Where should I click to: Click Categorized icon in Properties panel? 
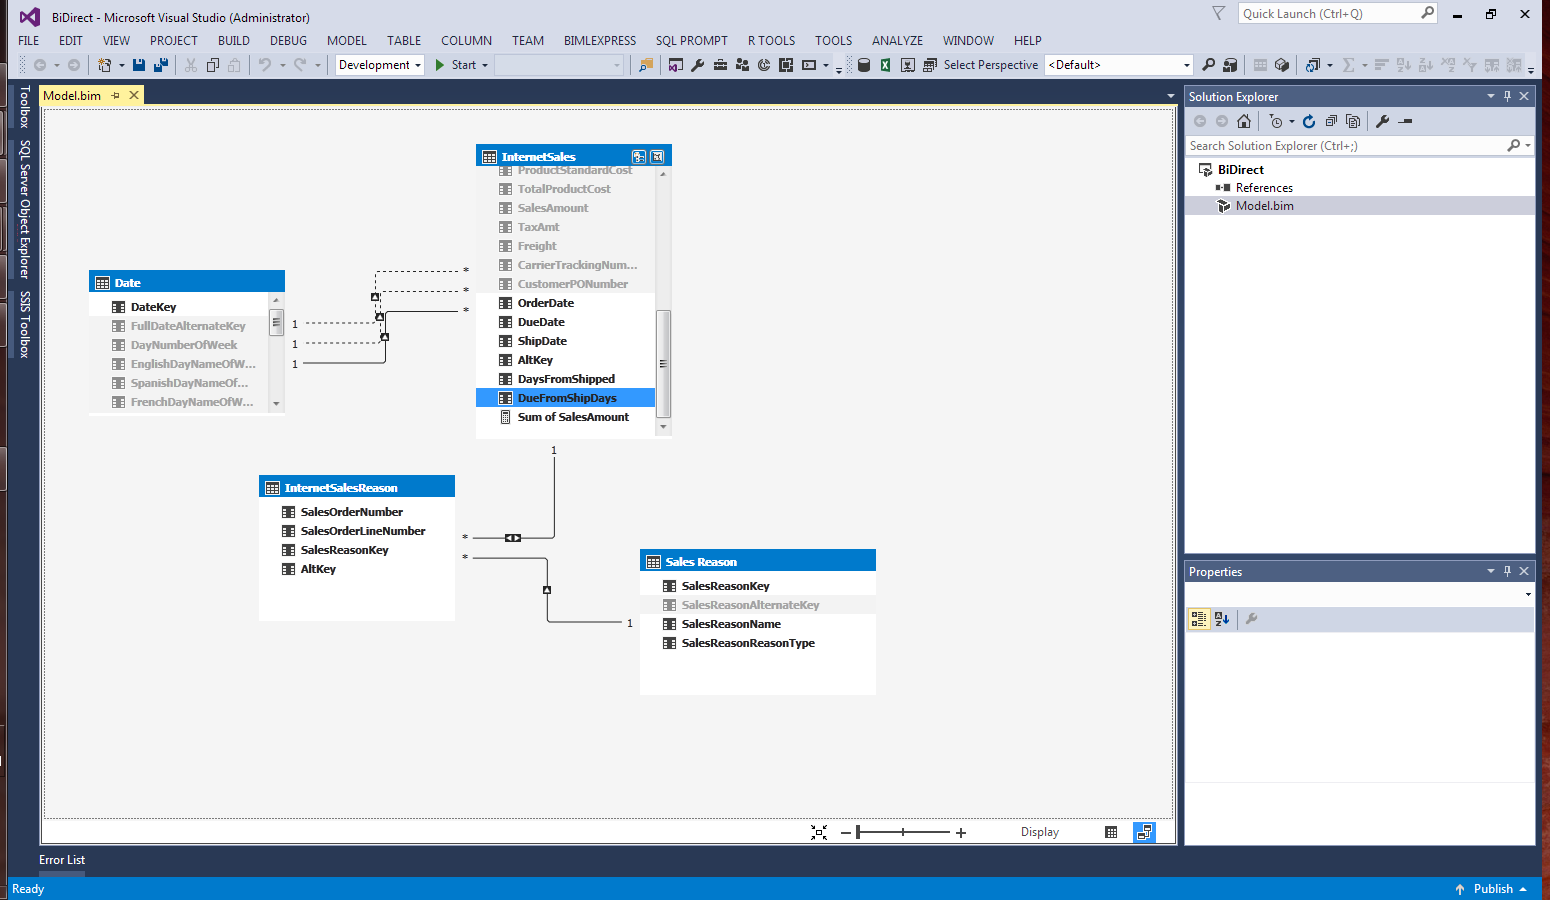click(1199, 619)
